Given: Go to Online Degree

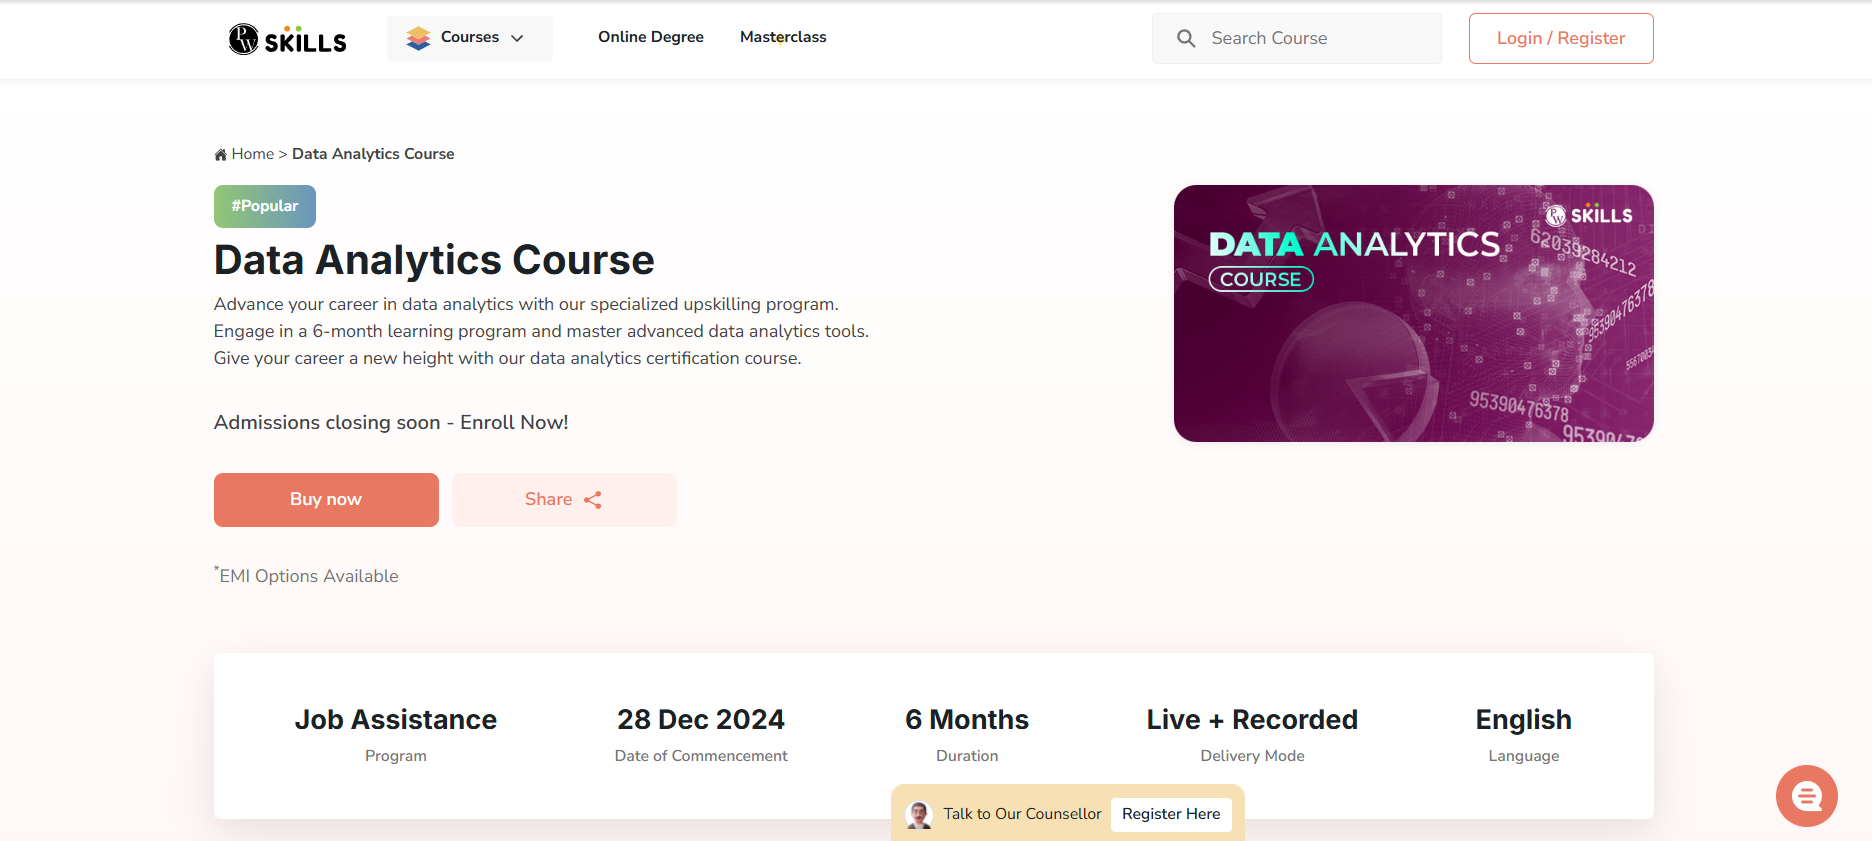Looking at the screenshot, I should click(x=651, y=37).
